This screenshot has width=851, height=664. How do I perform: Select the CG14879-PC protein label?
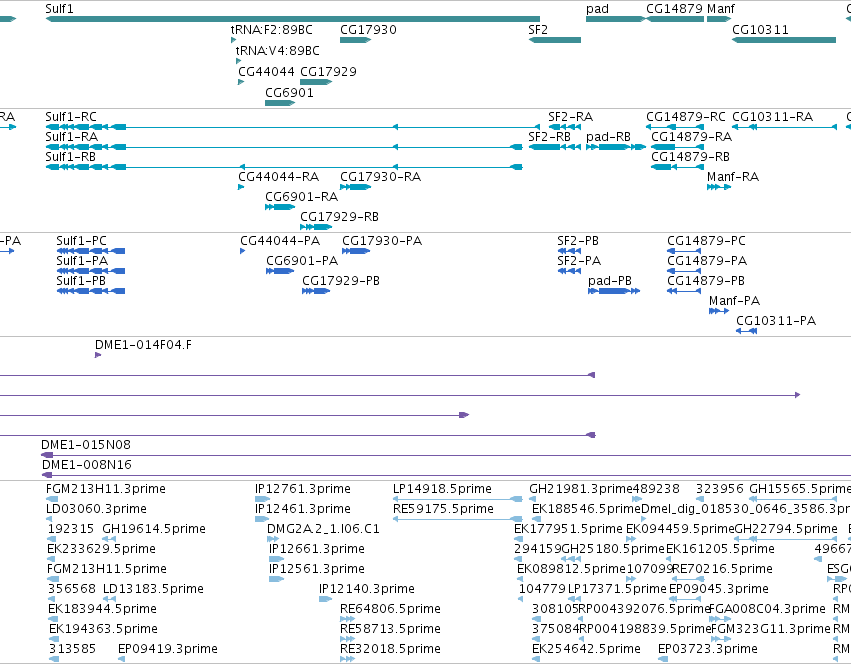point(707,241)
